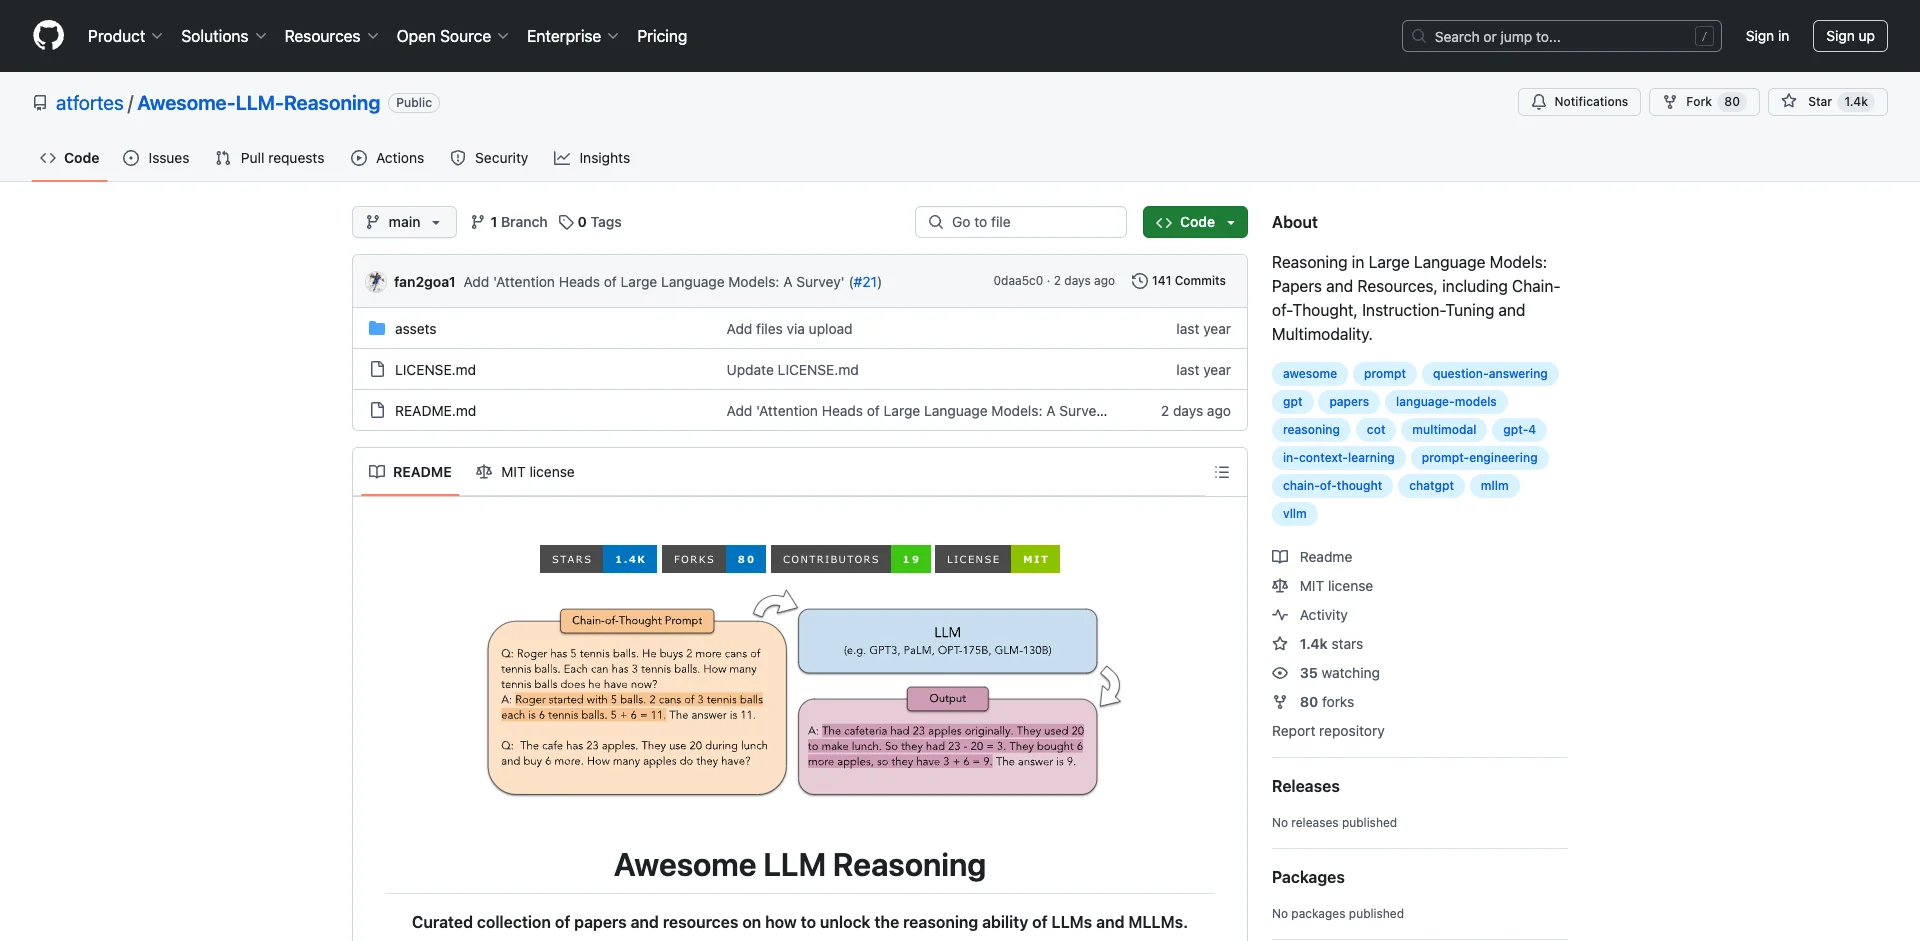This screenshot has height=941, width=1920.
Task: Open the green Code dropdown button
Action: 1195,222
